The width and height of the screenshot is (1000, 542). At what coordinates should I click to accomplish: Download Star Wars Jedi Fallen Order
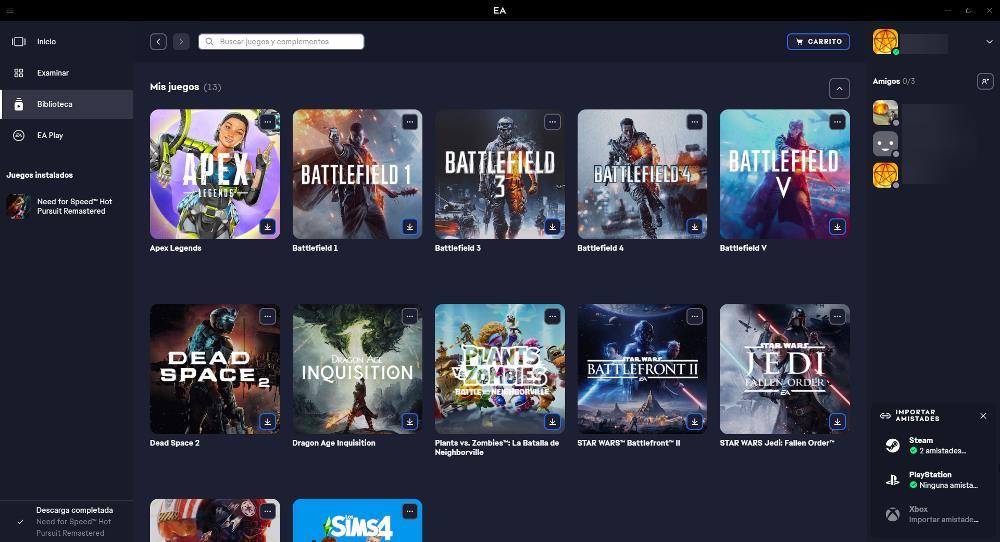coord(837,421)
